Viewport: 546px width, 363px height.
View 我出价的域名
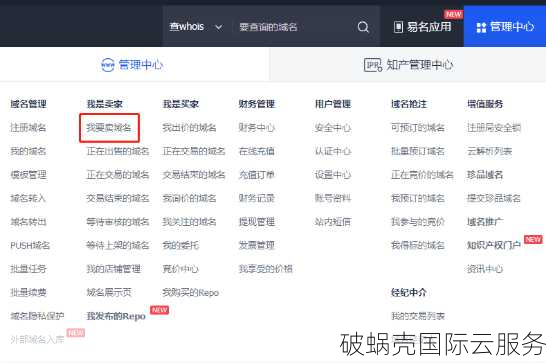[x=189, y=128]
